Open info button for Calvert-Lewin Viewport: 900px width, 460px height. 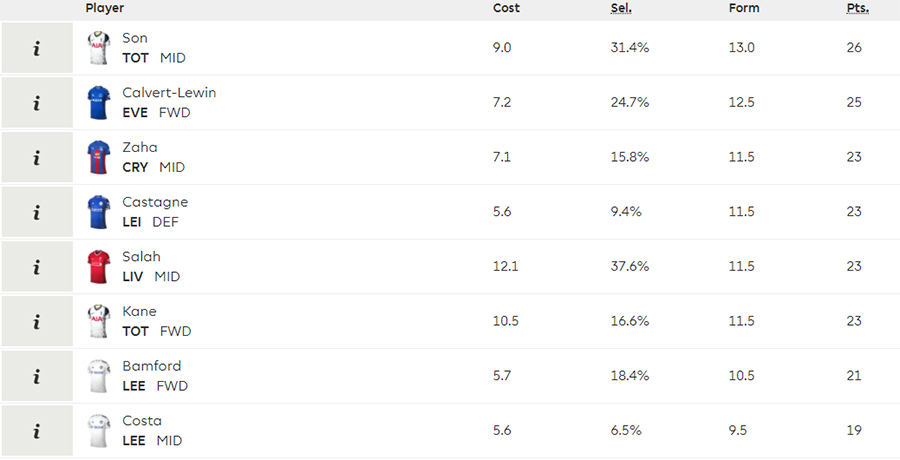pyautogui.click(x=37, y=103)
